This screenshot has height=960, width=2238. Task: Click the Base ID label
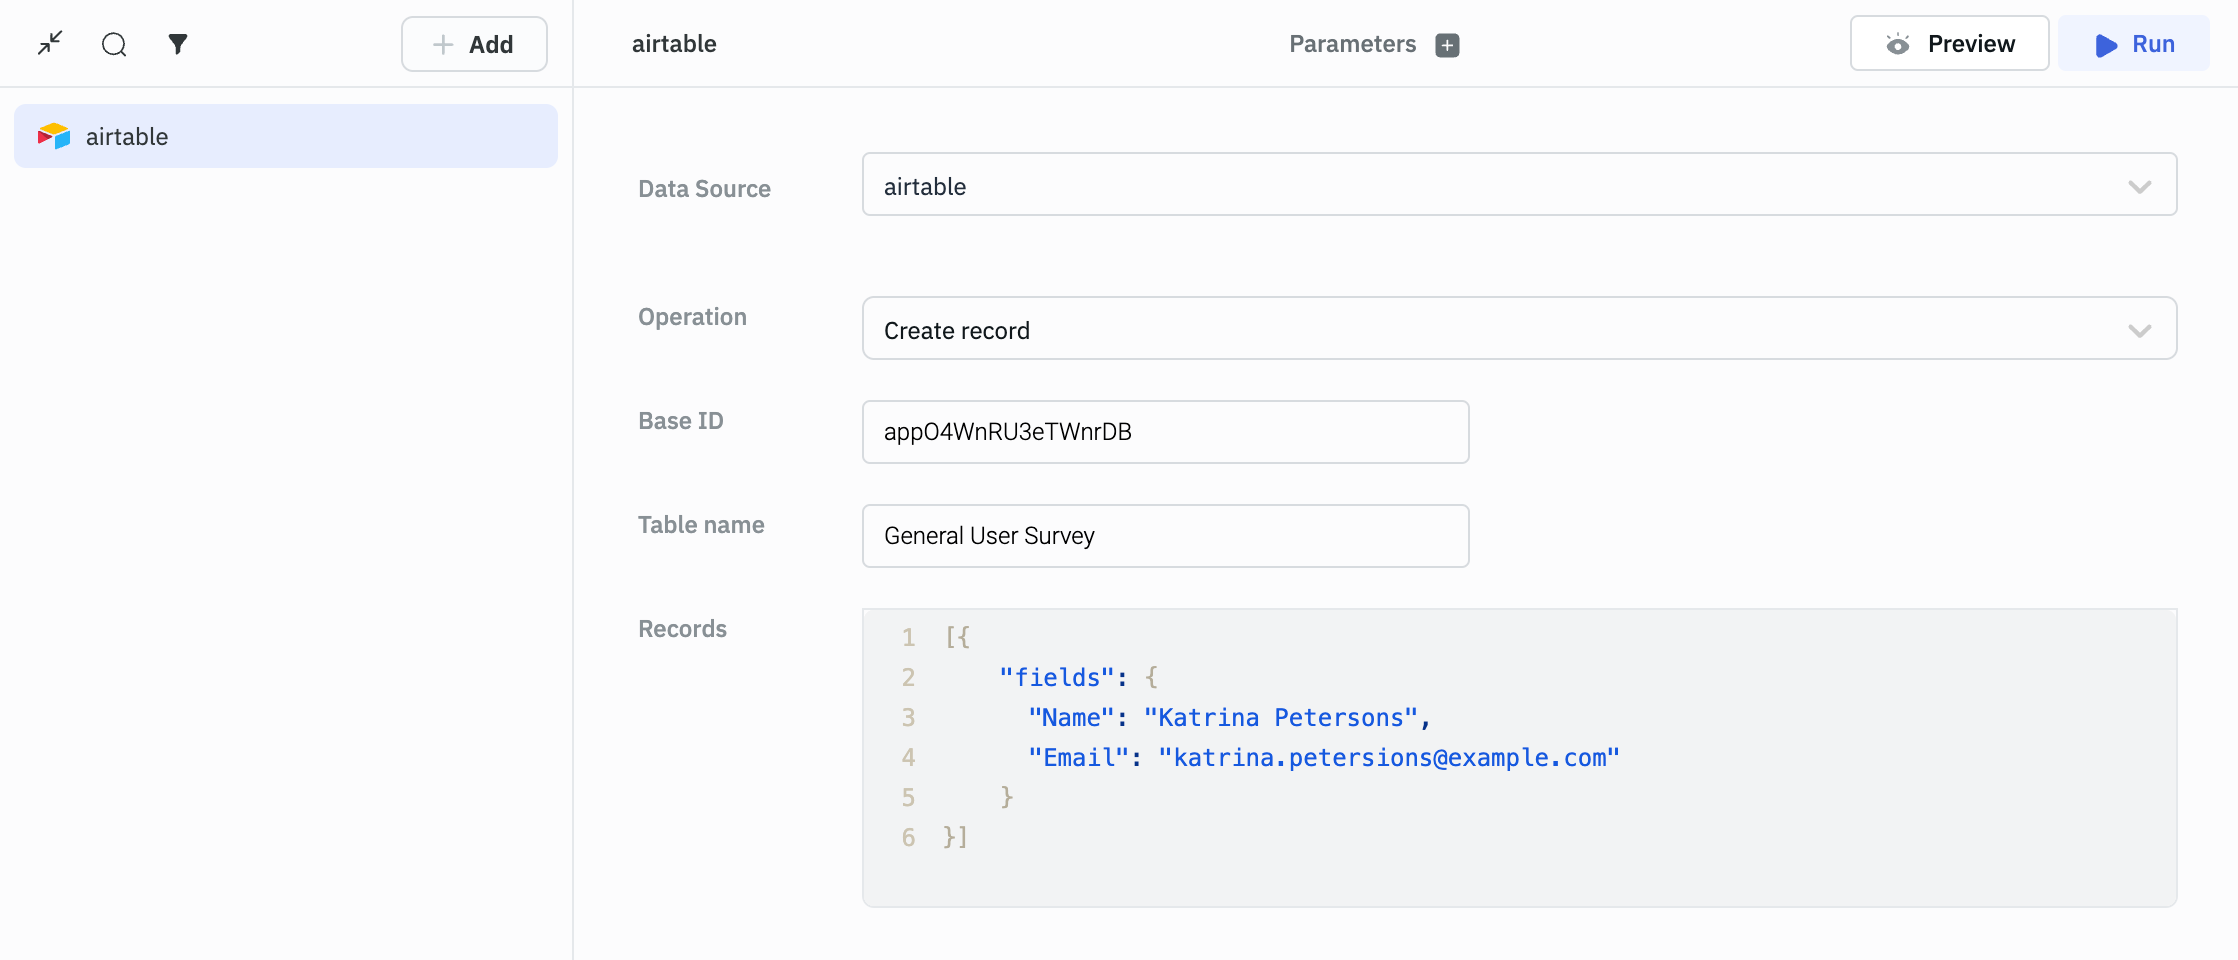680,421
